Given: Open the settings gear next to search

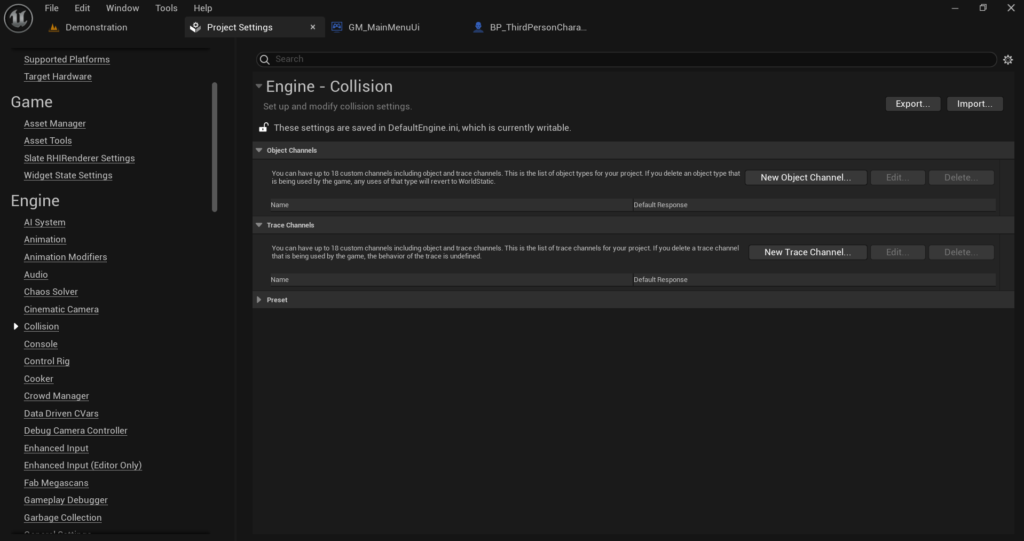Looking at the screenshot, I should [x=1008, y=59].
